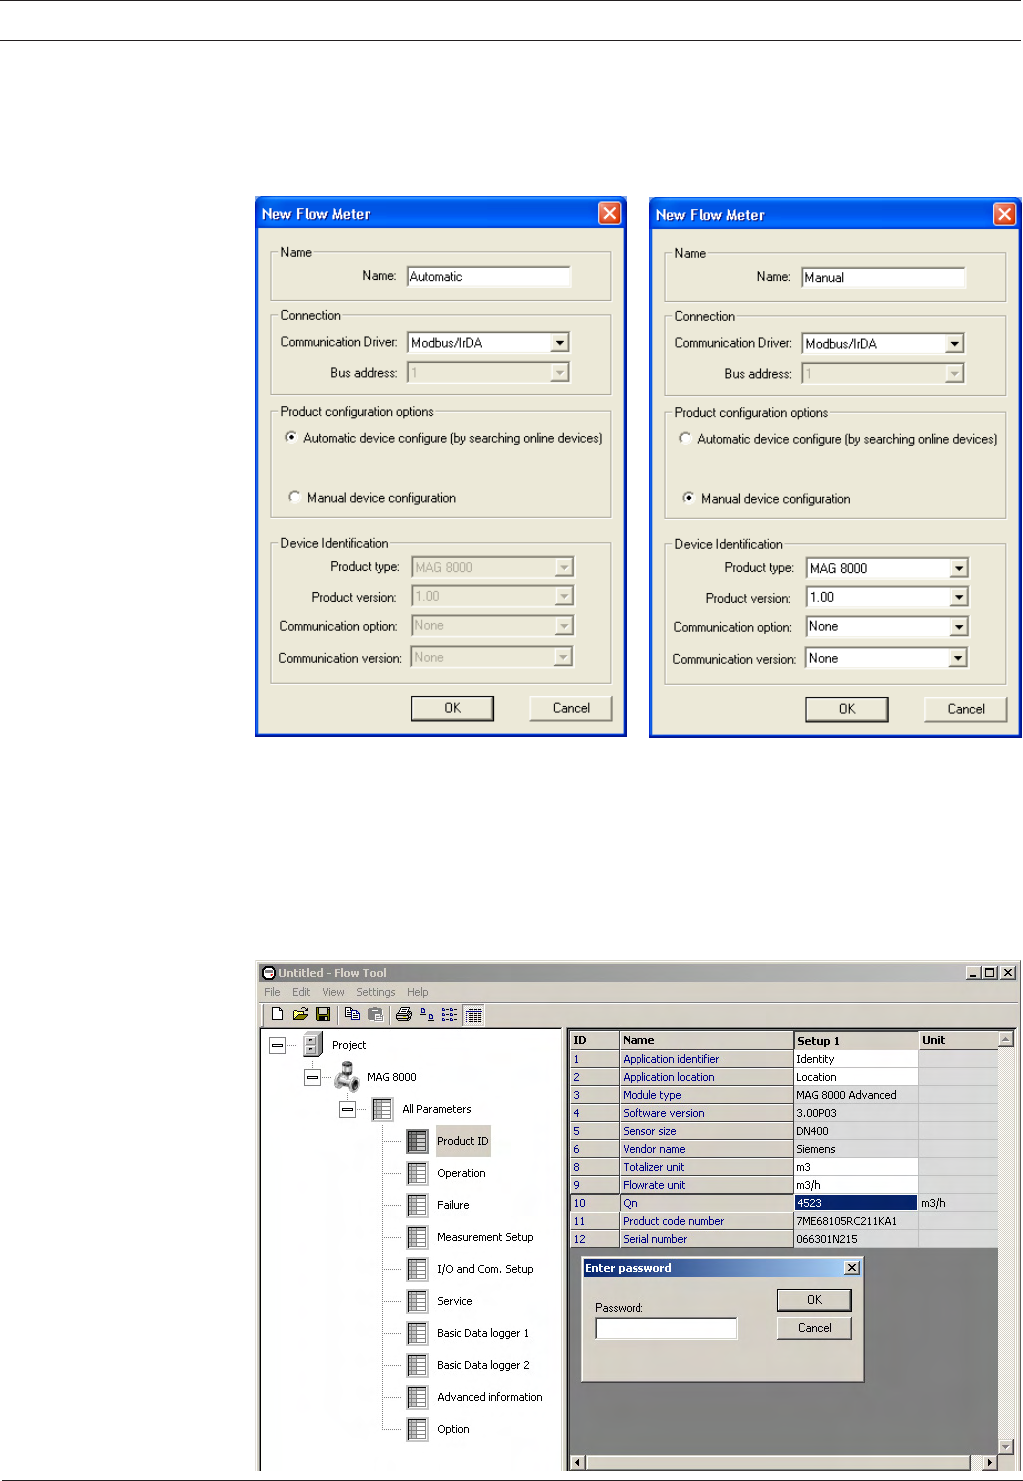Click the Project cabinet icon in tree
Viewport: 1023px width, 1481px height.
[x=313, y=1045]
